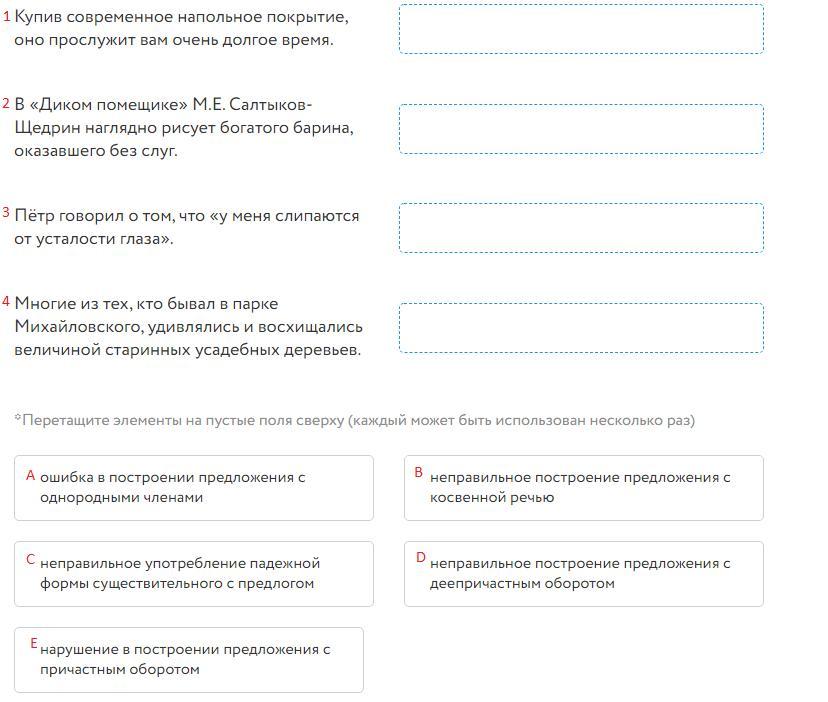The image size is (828, 702).
Task: Click sentence 4 text about парке Михайловского
Action: [x=188, y=326]
